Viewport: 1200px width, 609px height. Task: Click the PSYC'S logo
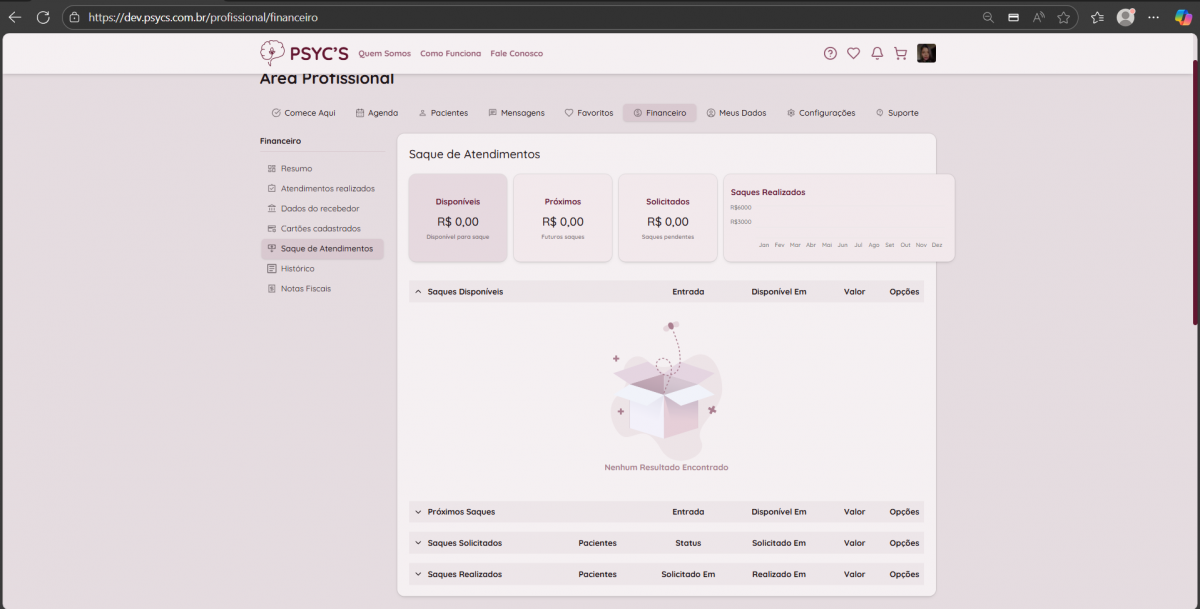304,54
